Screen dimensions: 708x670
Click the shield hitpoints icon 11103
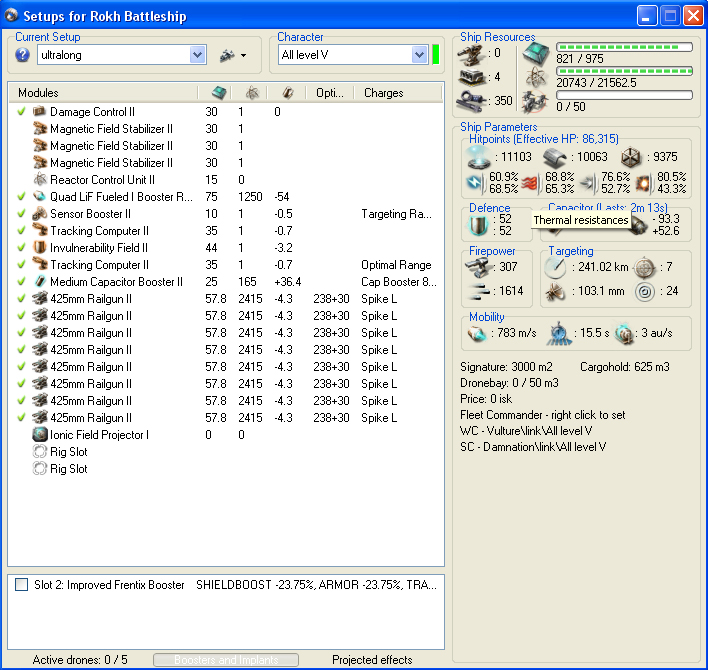point(479,158)
